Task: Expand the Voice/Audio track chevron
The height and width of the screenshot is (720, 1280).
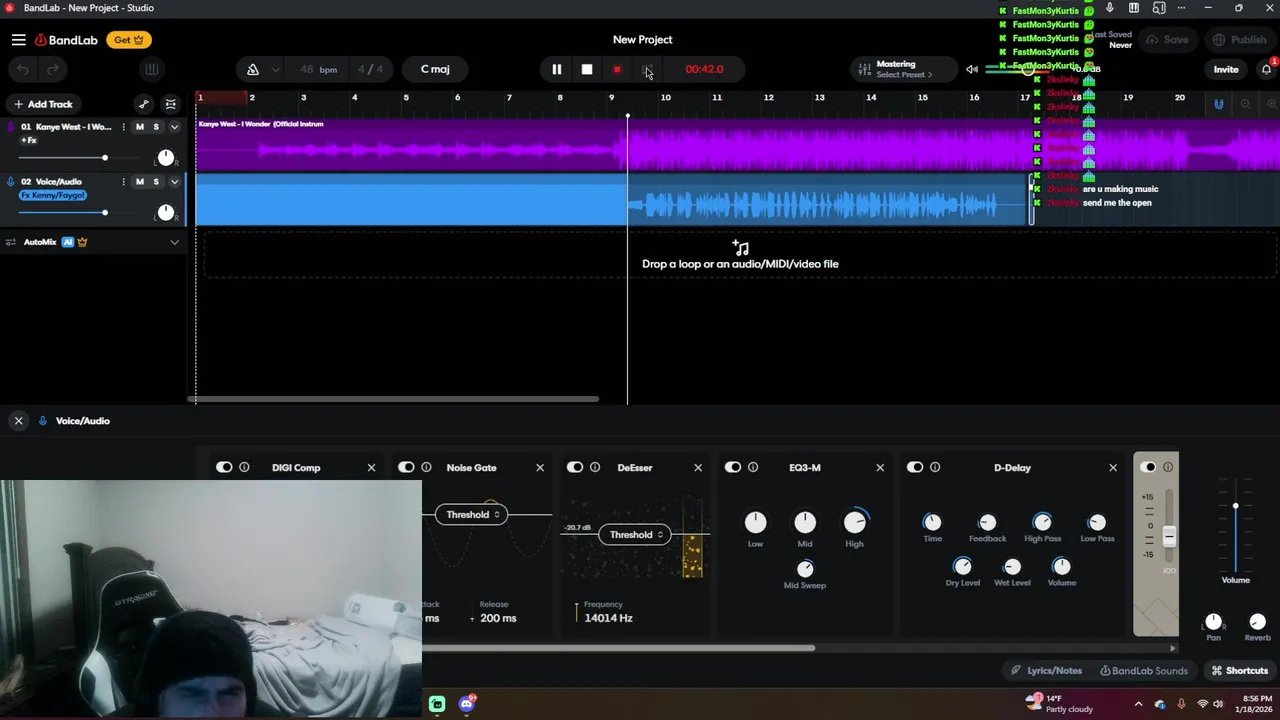Action: [174, 182]
